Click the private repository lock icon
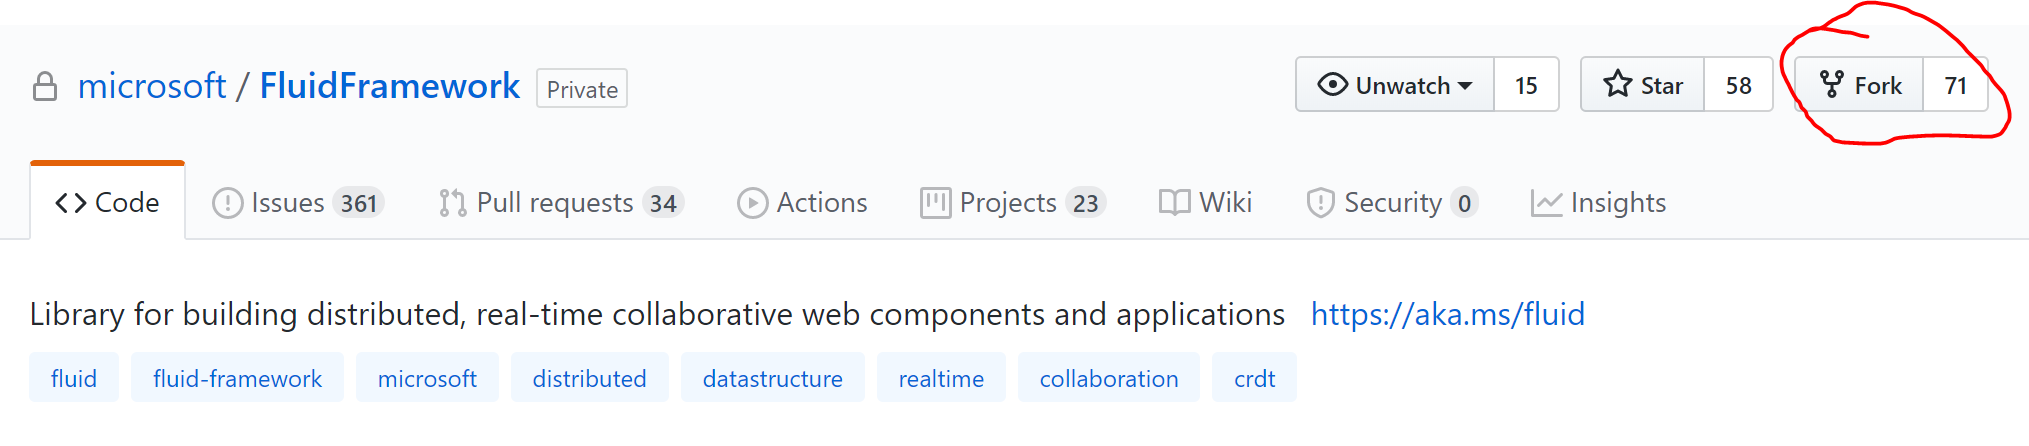This screenshot has height=446, width=2029. 45,87
